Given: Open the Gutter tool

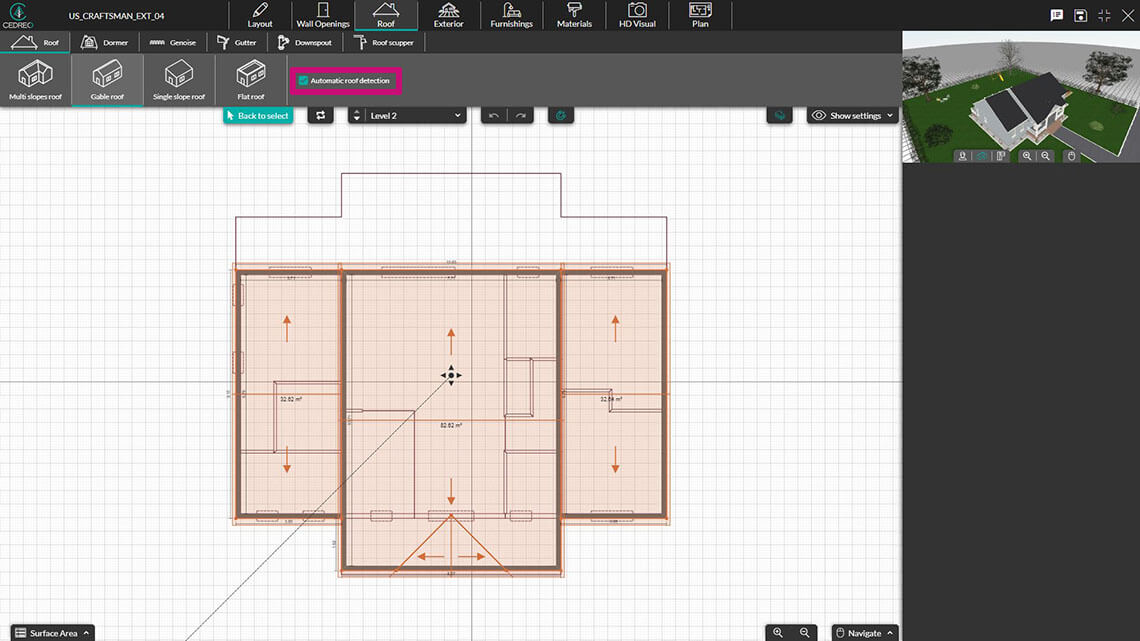Looking at the screenshot, I should [x=237, y=42].
